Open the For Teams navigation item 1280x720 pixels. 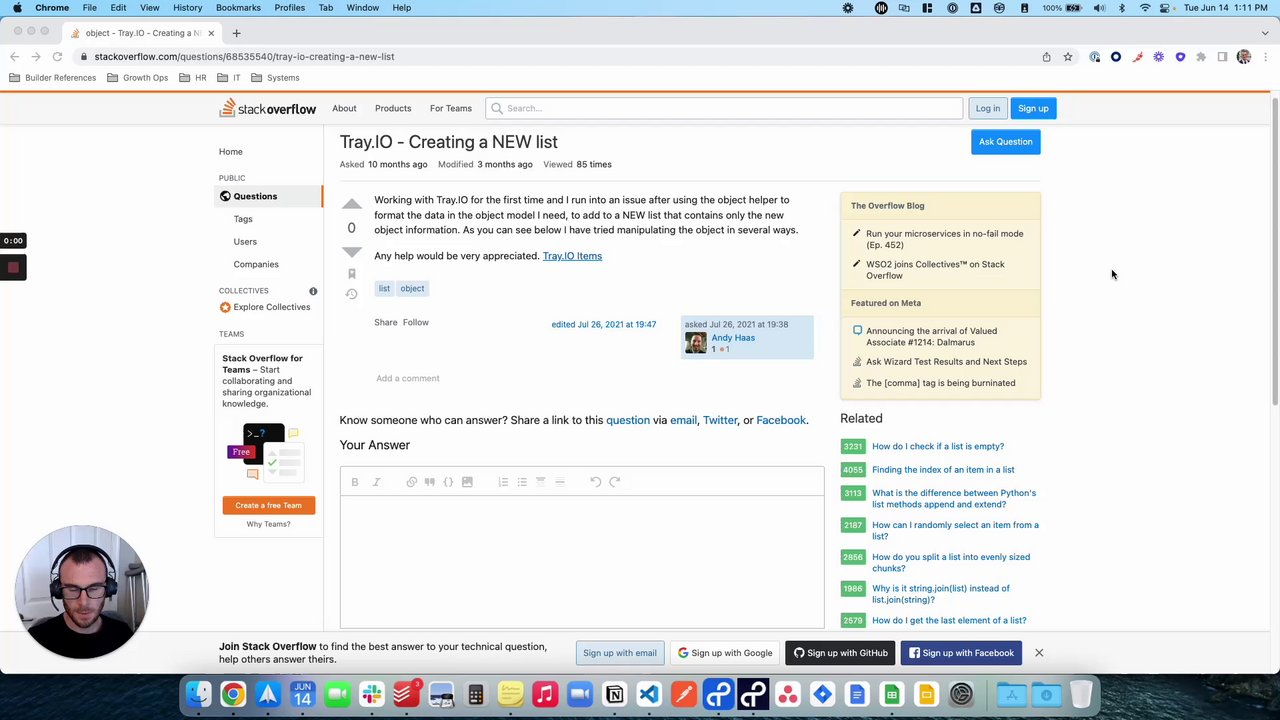point(451,108)
